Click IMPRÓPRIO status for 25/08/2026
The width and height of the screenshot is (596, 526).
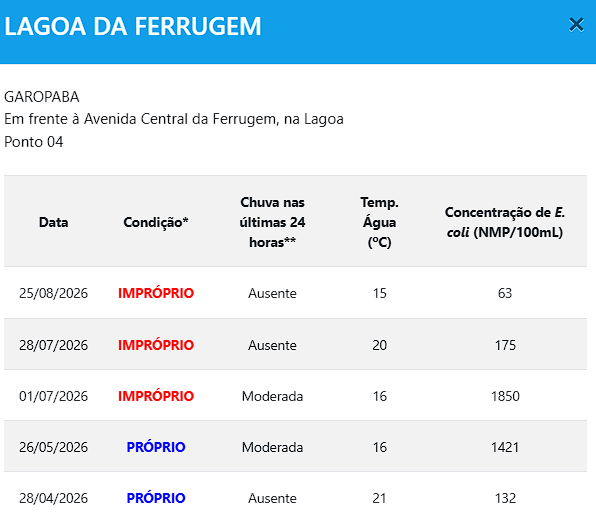coord(156,293)
